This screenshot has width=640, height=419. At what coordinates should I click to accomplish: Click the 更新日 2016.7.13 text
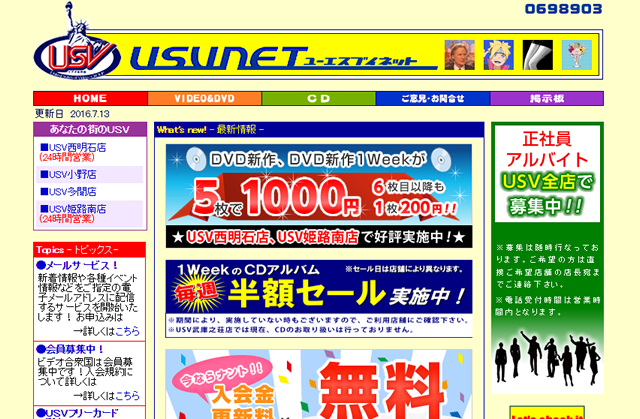point(72,113)
